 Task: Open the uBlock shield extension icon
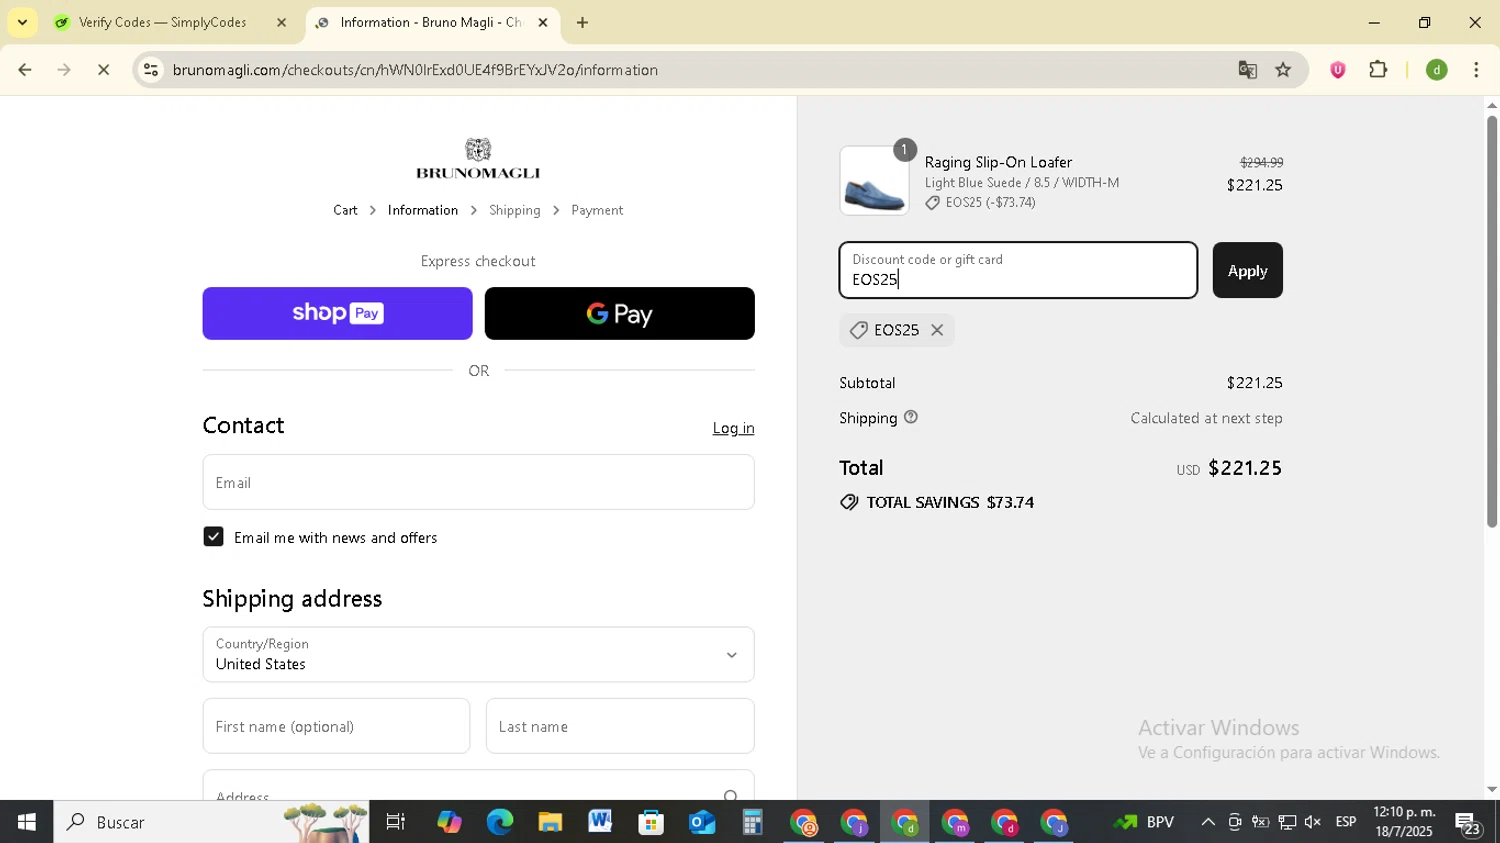(1338, 70)
